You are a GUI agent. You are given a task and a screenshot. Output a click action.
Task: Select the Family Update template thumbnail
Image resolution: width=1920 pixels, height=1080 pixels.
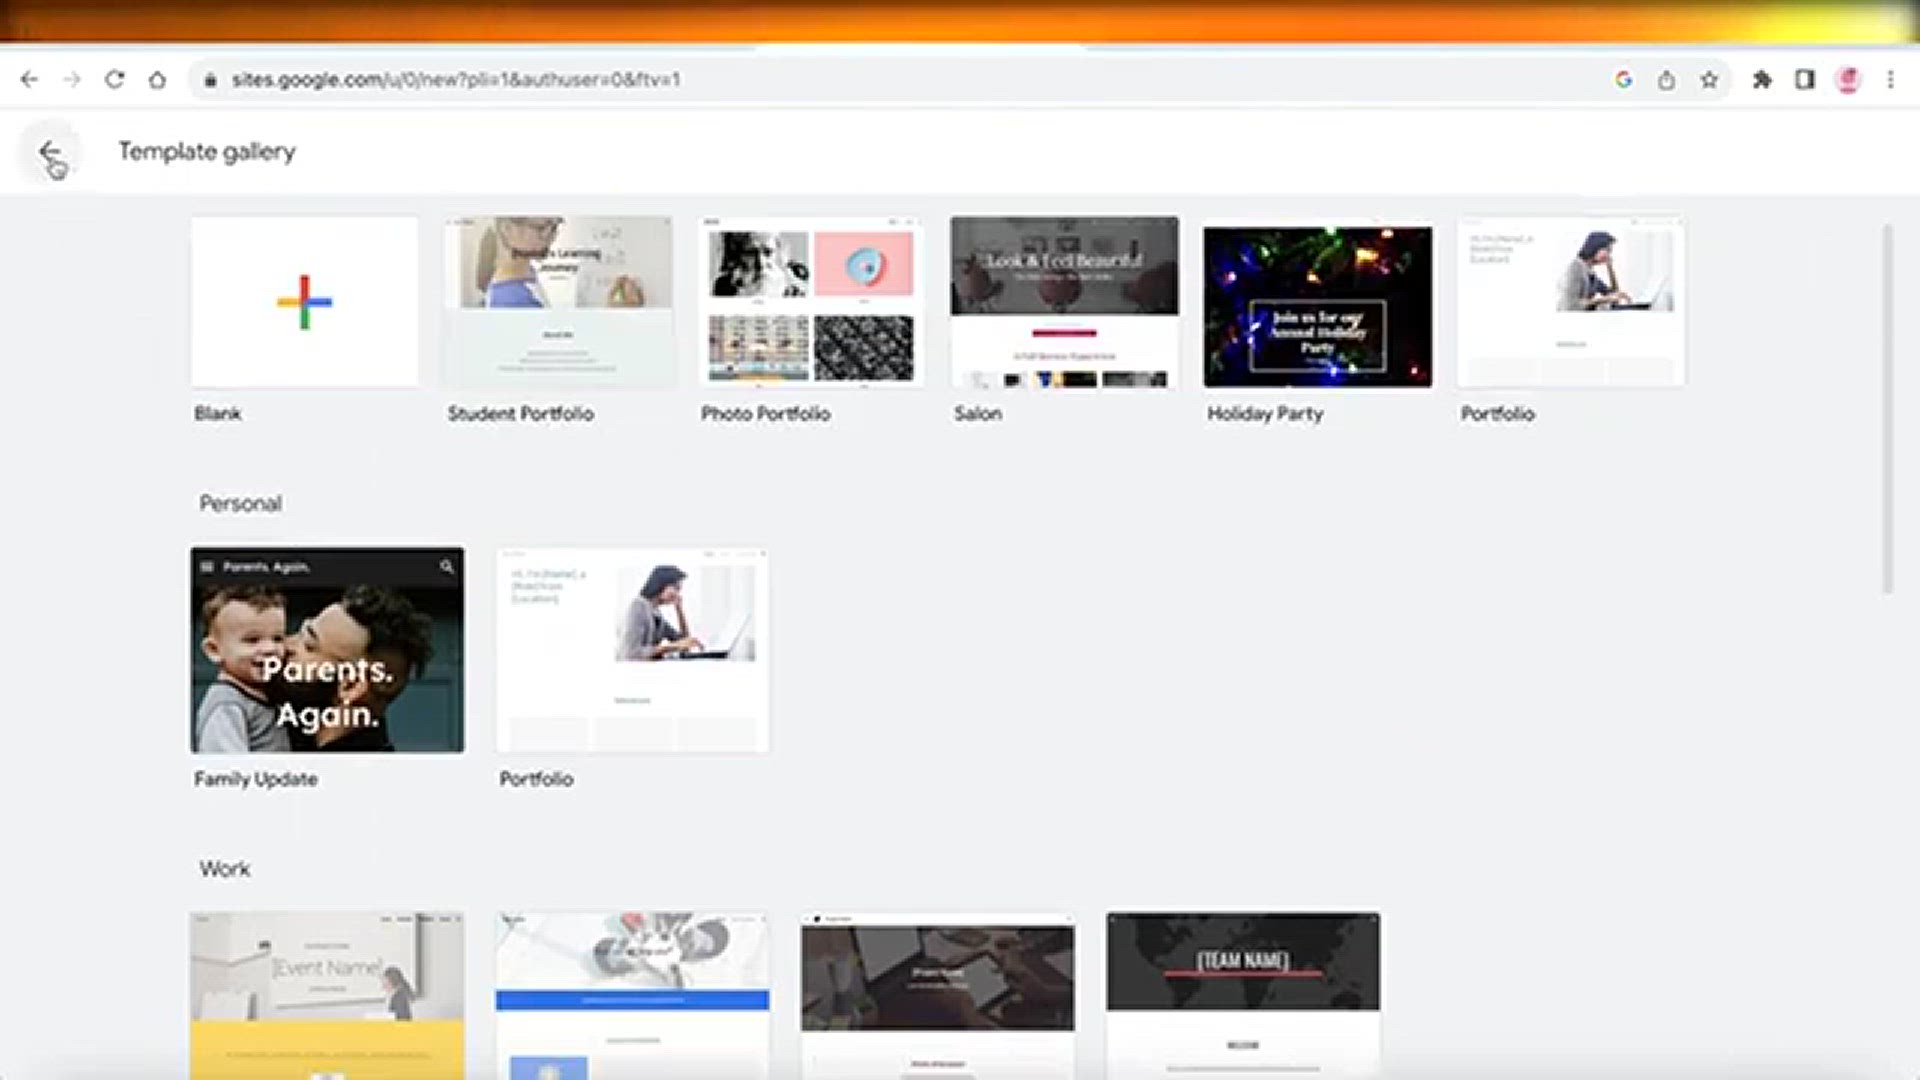(327, 650)
